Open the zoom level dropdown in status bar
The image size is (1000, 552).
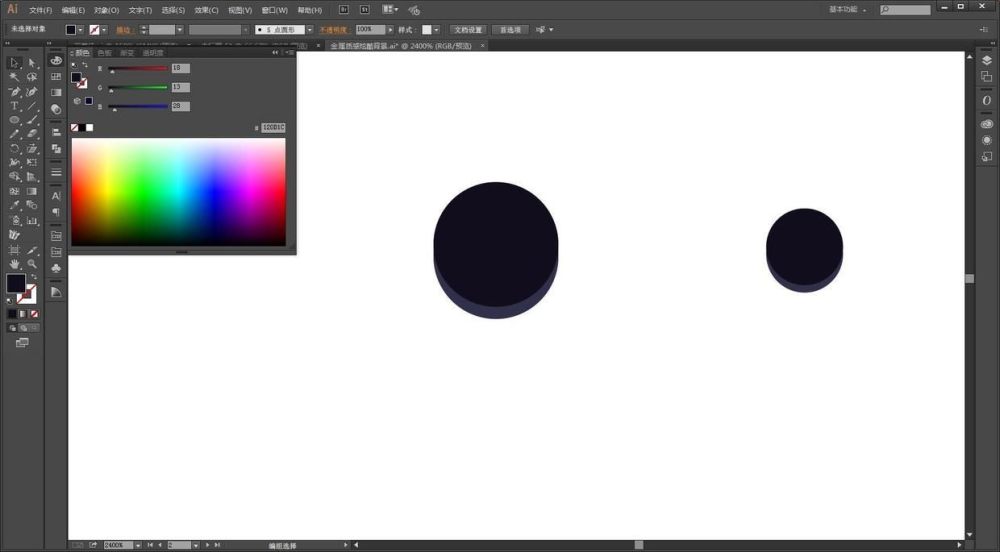click(x=137, y=545)
